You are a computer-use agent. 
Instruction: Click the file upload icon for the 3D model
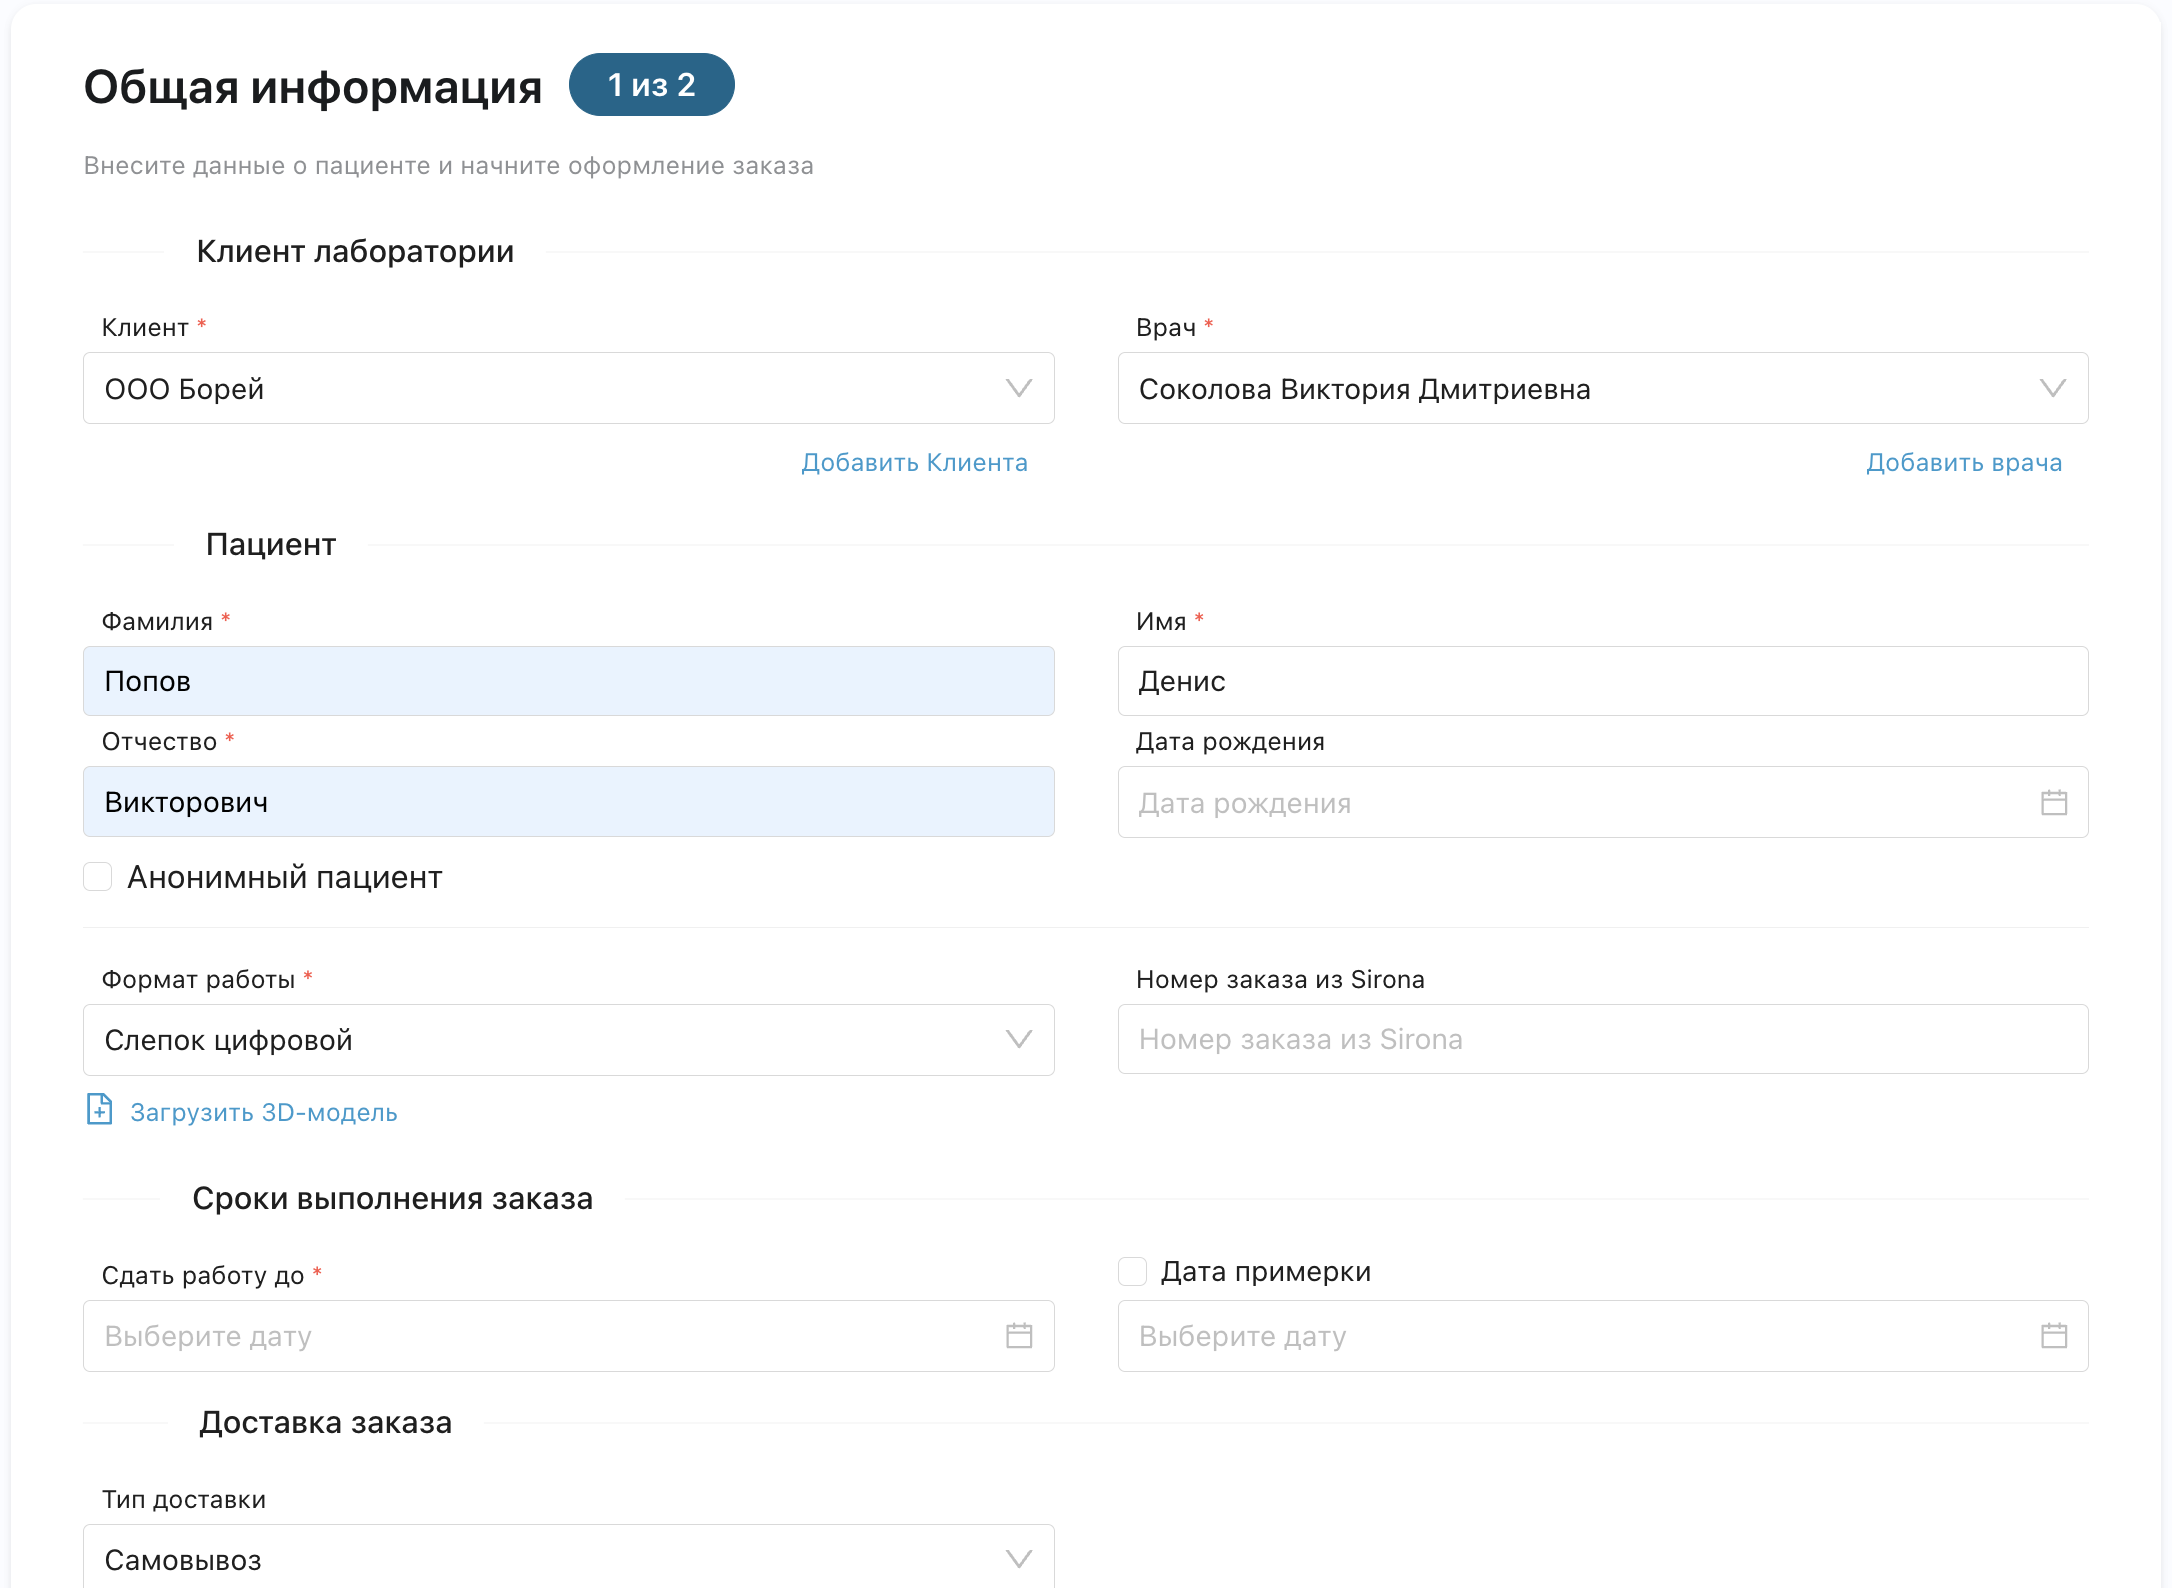tap(99, 1110)
